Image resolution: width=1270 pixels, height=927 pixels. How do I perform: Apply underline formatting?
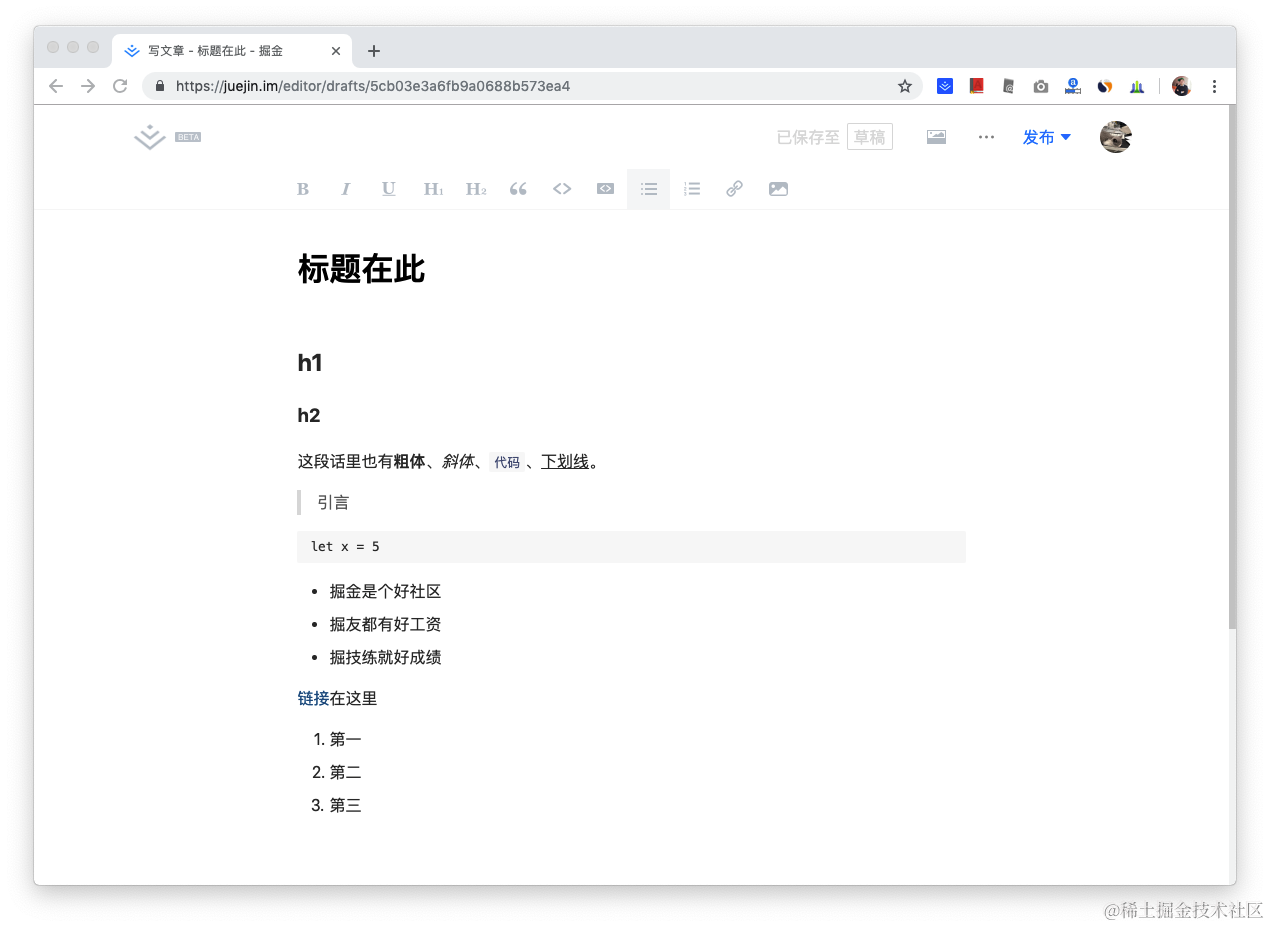coord(388,188)
